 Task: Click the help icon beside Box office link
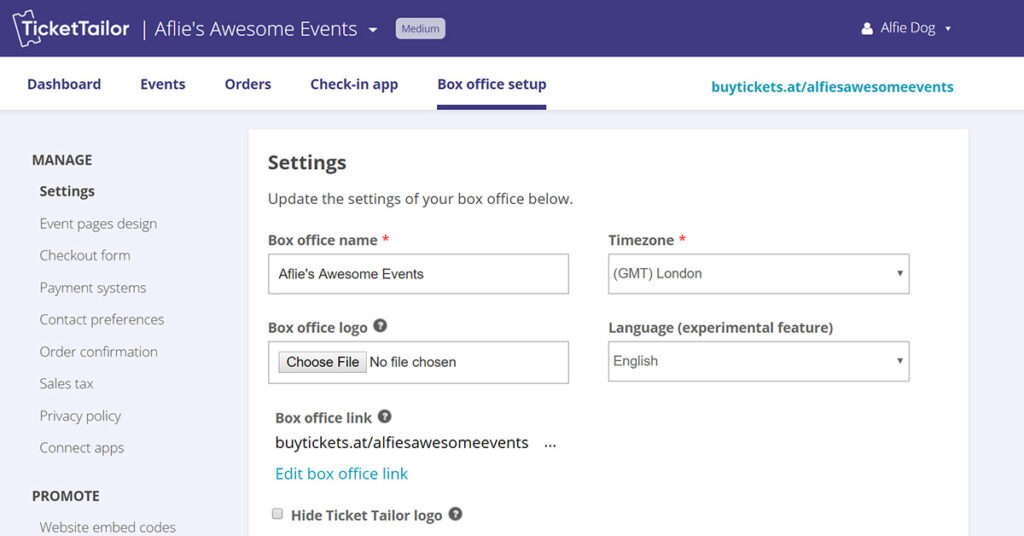[x=384, y=417]
